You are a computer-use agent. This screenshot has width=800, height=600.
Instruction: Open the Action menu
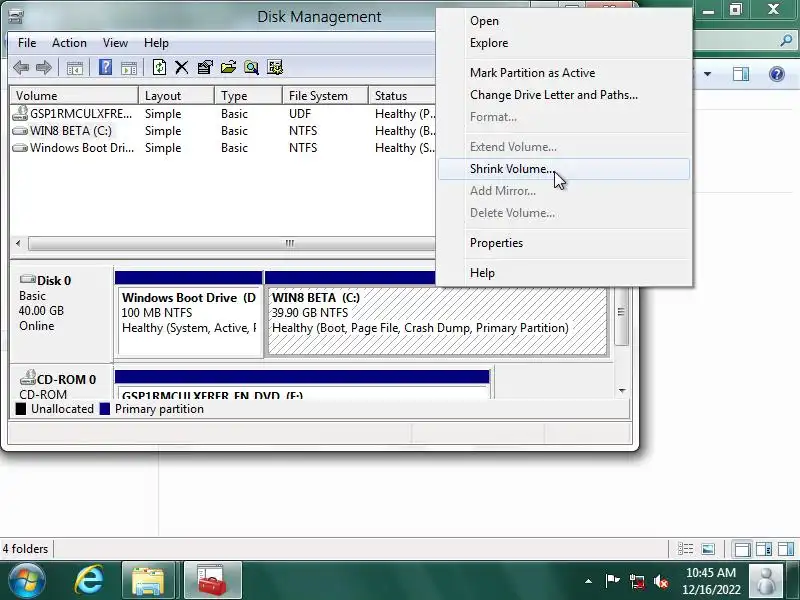(x=69, y=43)
